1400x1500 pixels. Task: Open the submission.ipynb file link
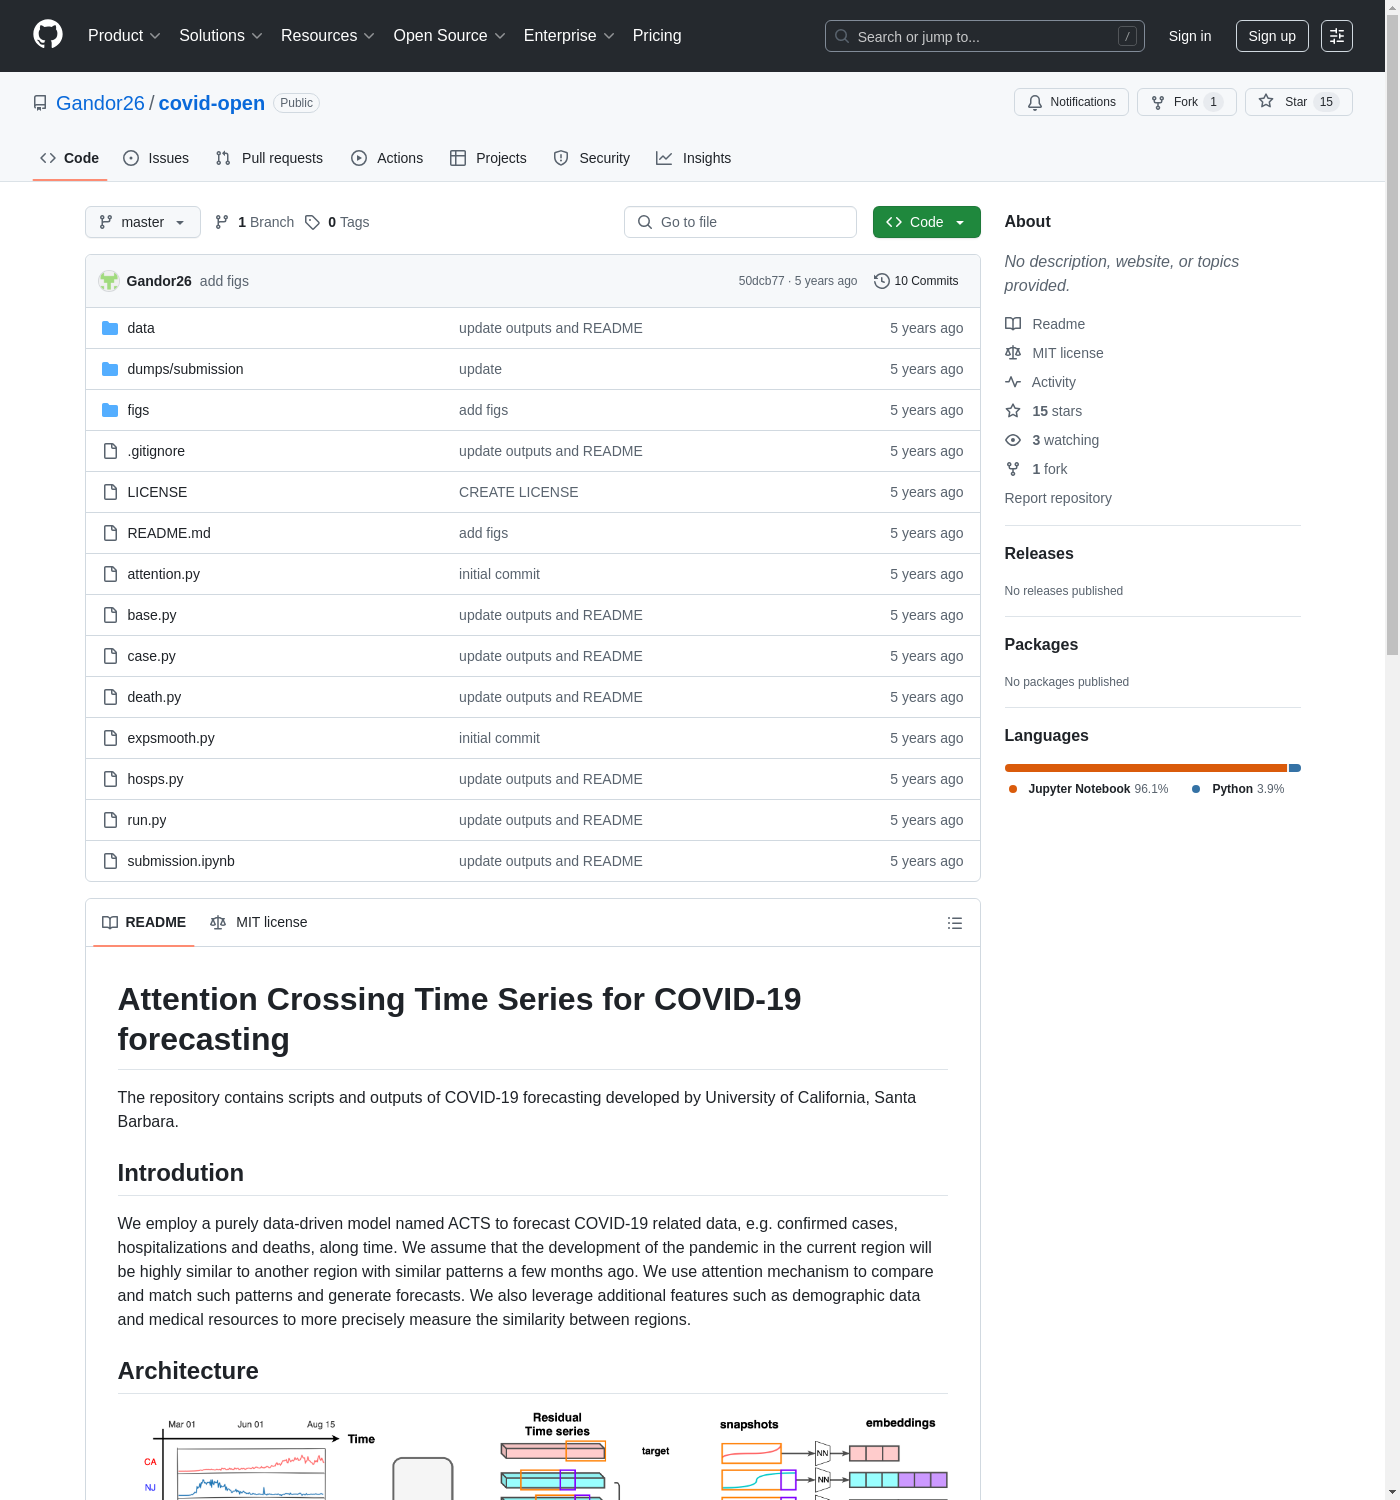[181, 861]
